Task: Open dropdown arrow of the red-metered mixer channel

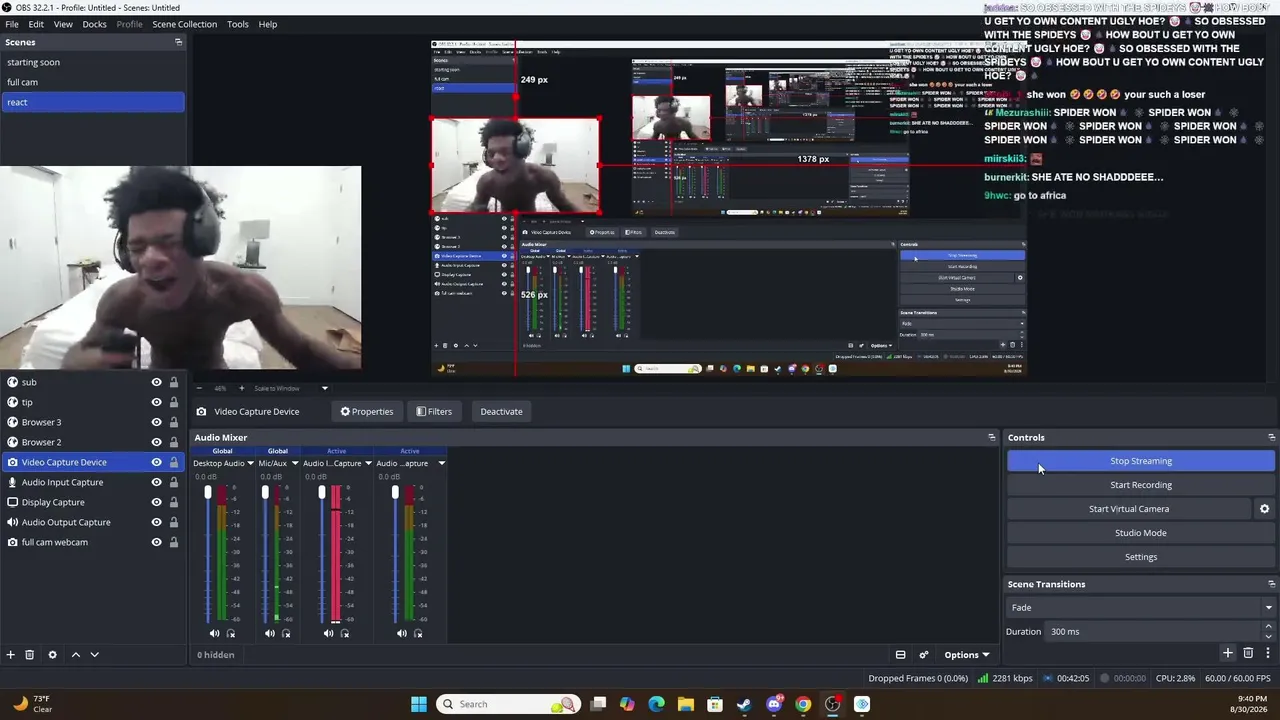Action: [368, 464]
